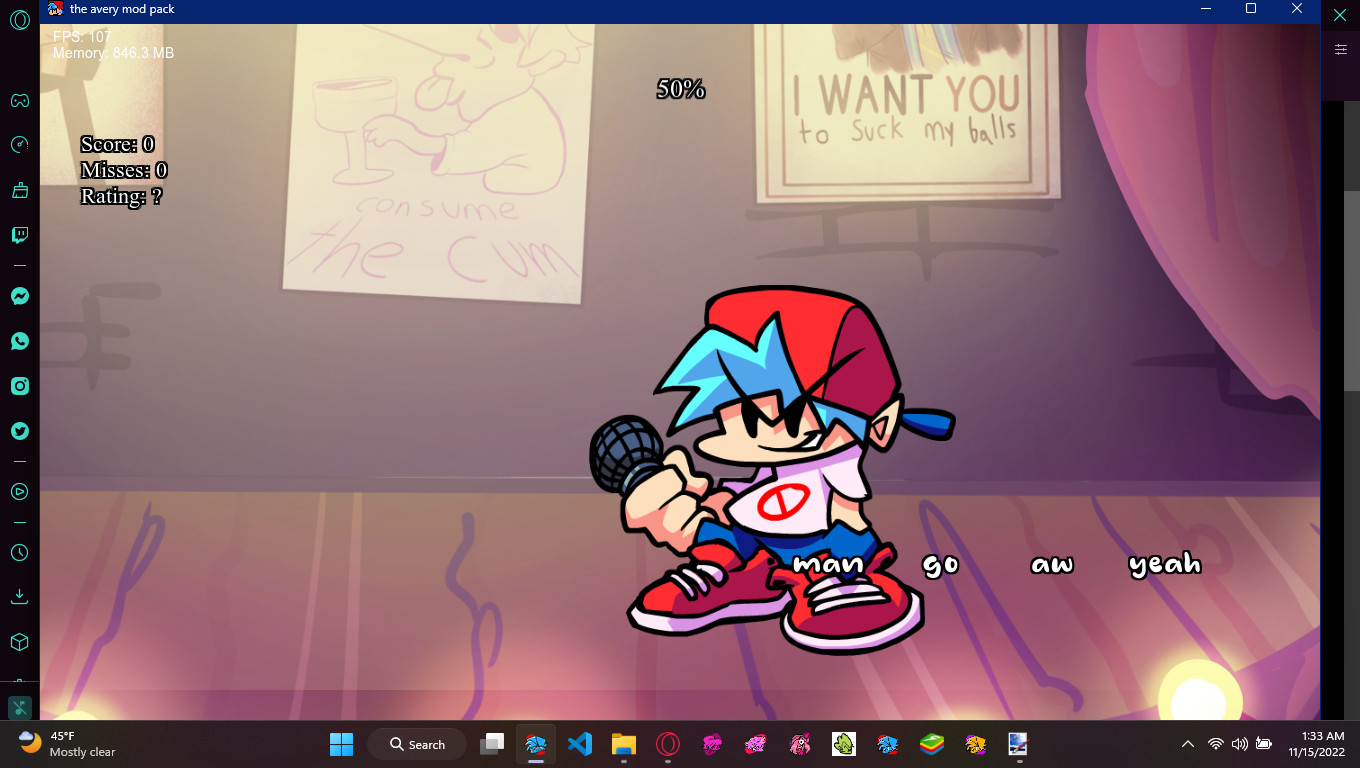1360x768 pixels.
Task: Click the Rating: ? text
Action: (x=121, y=196)
